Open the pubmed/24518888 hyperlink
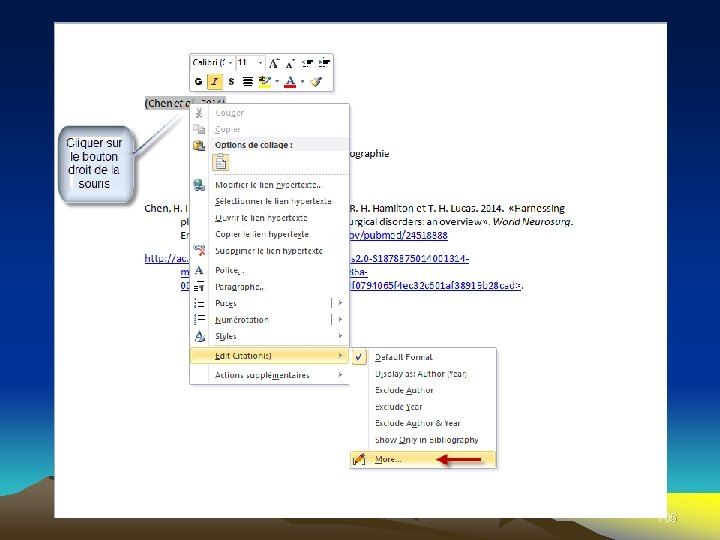Viewport: 720px width, 540px height. point(398,235)
